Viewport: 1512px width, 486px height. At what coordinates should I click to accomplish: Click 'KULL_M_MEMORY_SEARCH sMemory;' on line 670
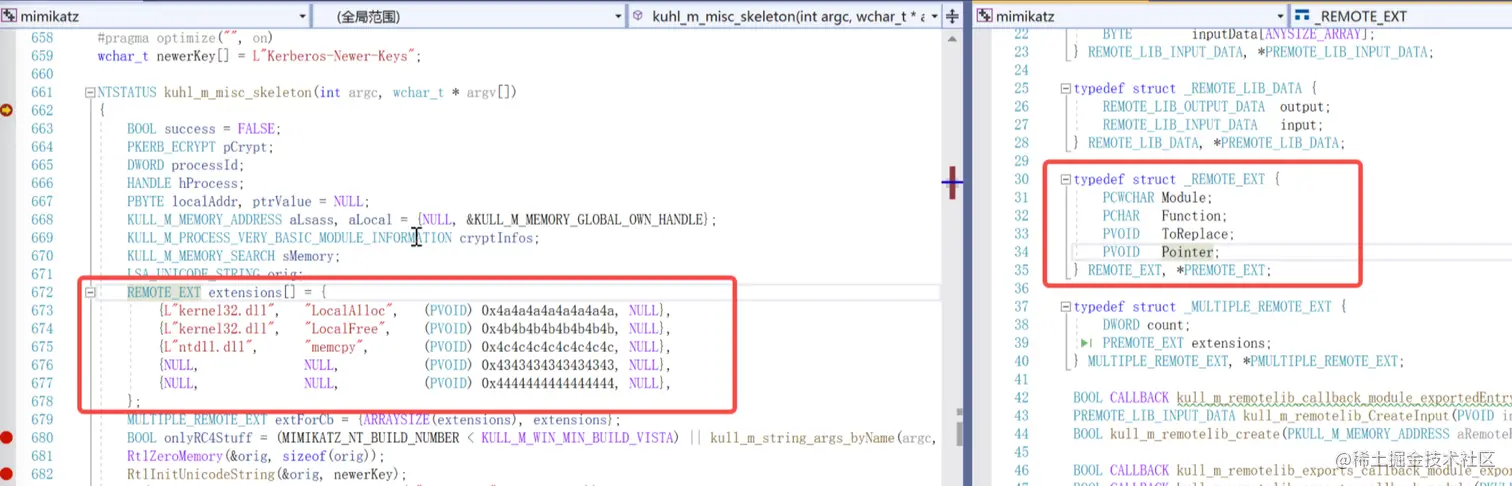click(233, 256)
